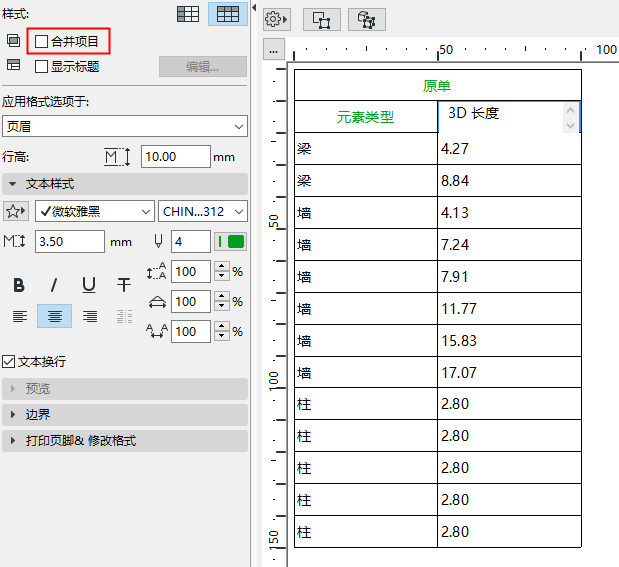Open the 微软雅黑 font dropdown

click(95, 212)
